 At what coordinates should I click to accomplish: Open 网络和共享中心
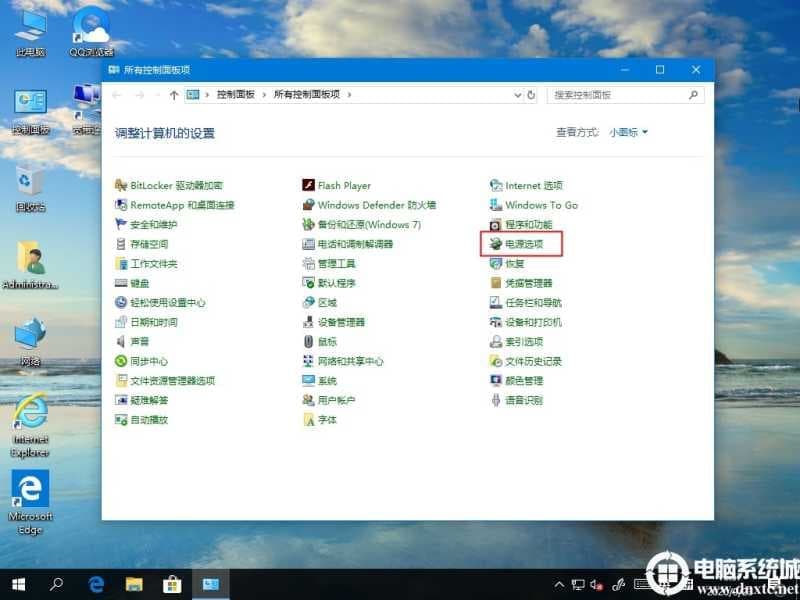[350, 360]
